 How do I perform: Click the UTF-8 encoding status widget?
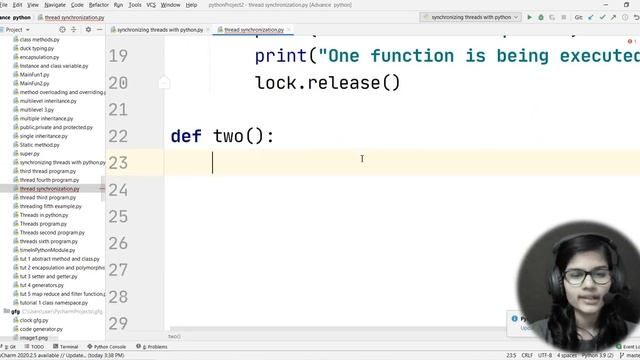click(545, 356)
